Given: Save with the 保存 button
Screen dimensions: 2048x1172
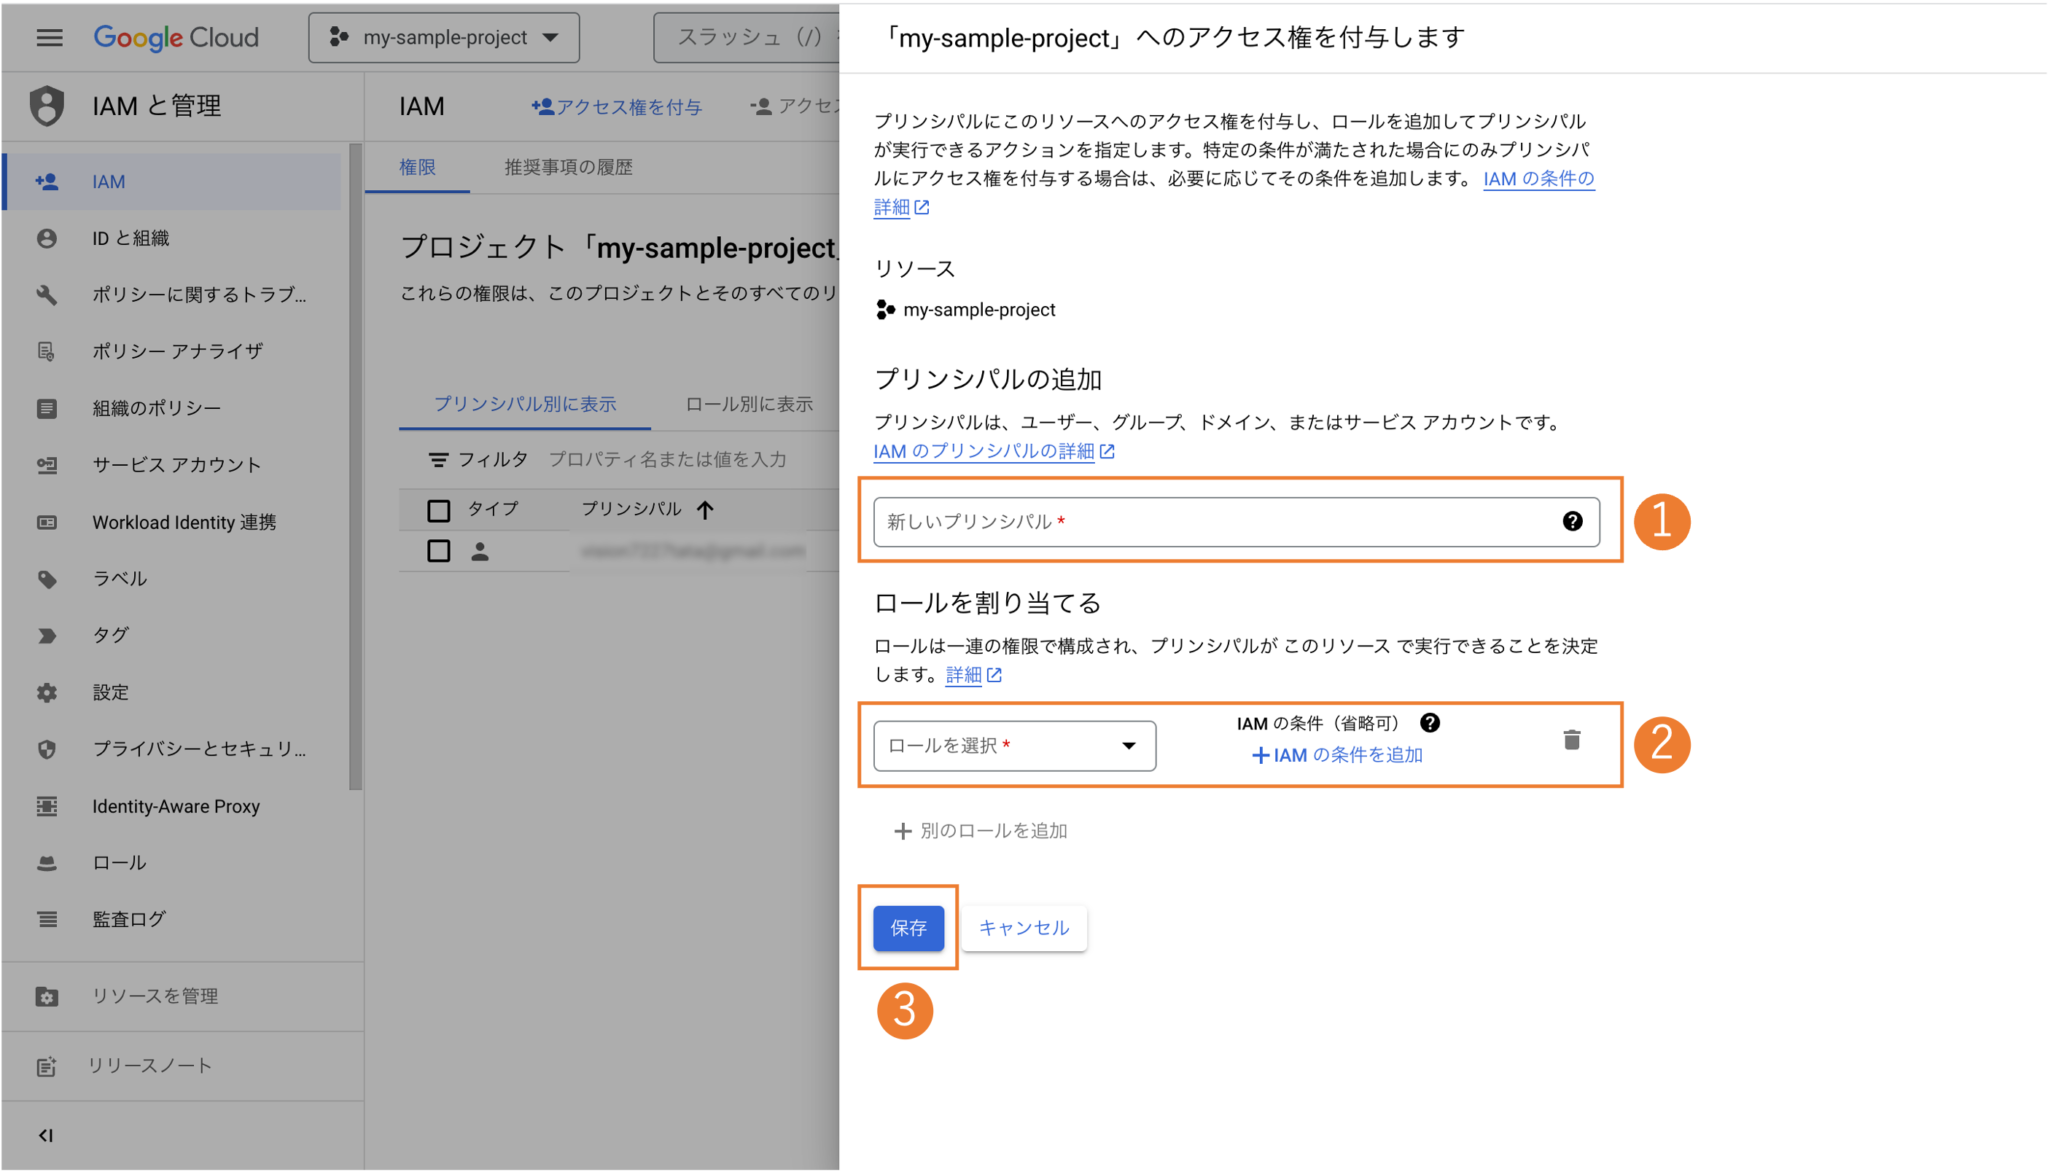Looking at the screenshot, I should [x=908, y=928].
